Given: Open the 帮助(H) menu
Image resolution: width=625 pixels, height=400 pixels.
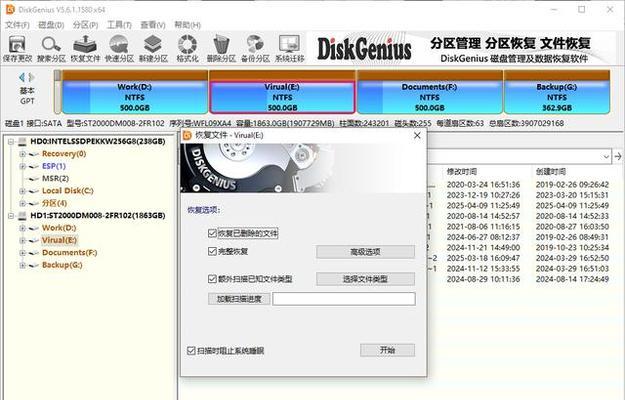Looking at the screenshot, I should point(187,25).
